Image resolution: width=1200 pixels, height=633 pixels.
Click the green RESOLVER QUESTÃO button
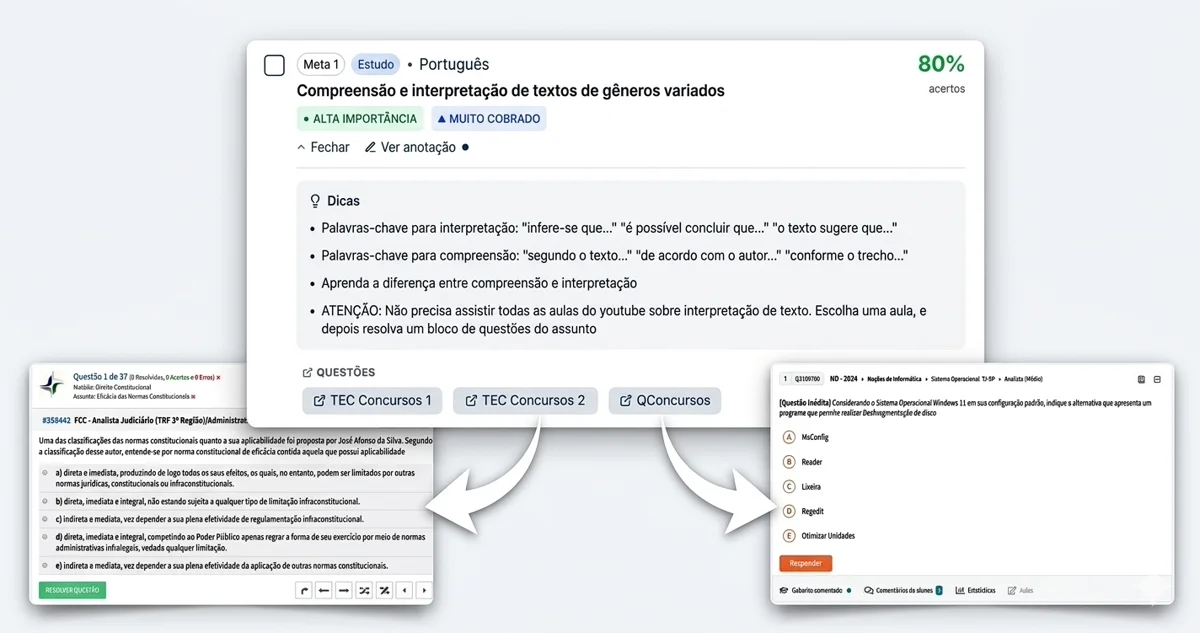(70, 590)
